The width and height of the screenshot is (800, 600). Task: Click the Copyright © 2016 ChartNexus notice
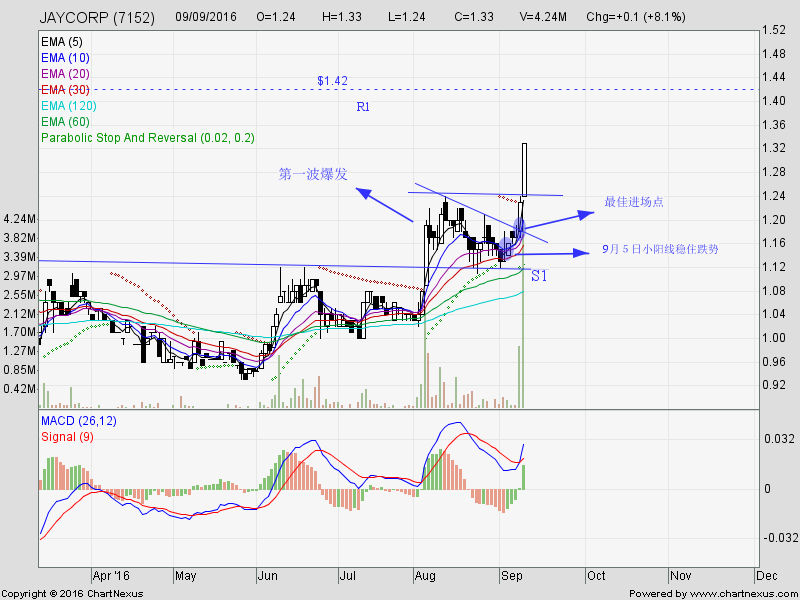tap(72, 594)
